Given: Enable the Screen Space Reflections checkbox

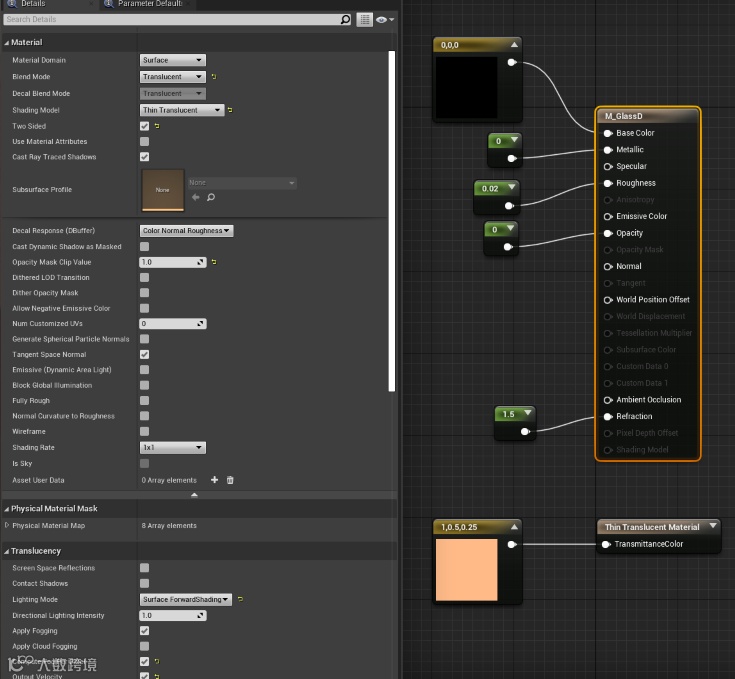Looking at the screenshot, I should pos(144,568).
